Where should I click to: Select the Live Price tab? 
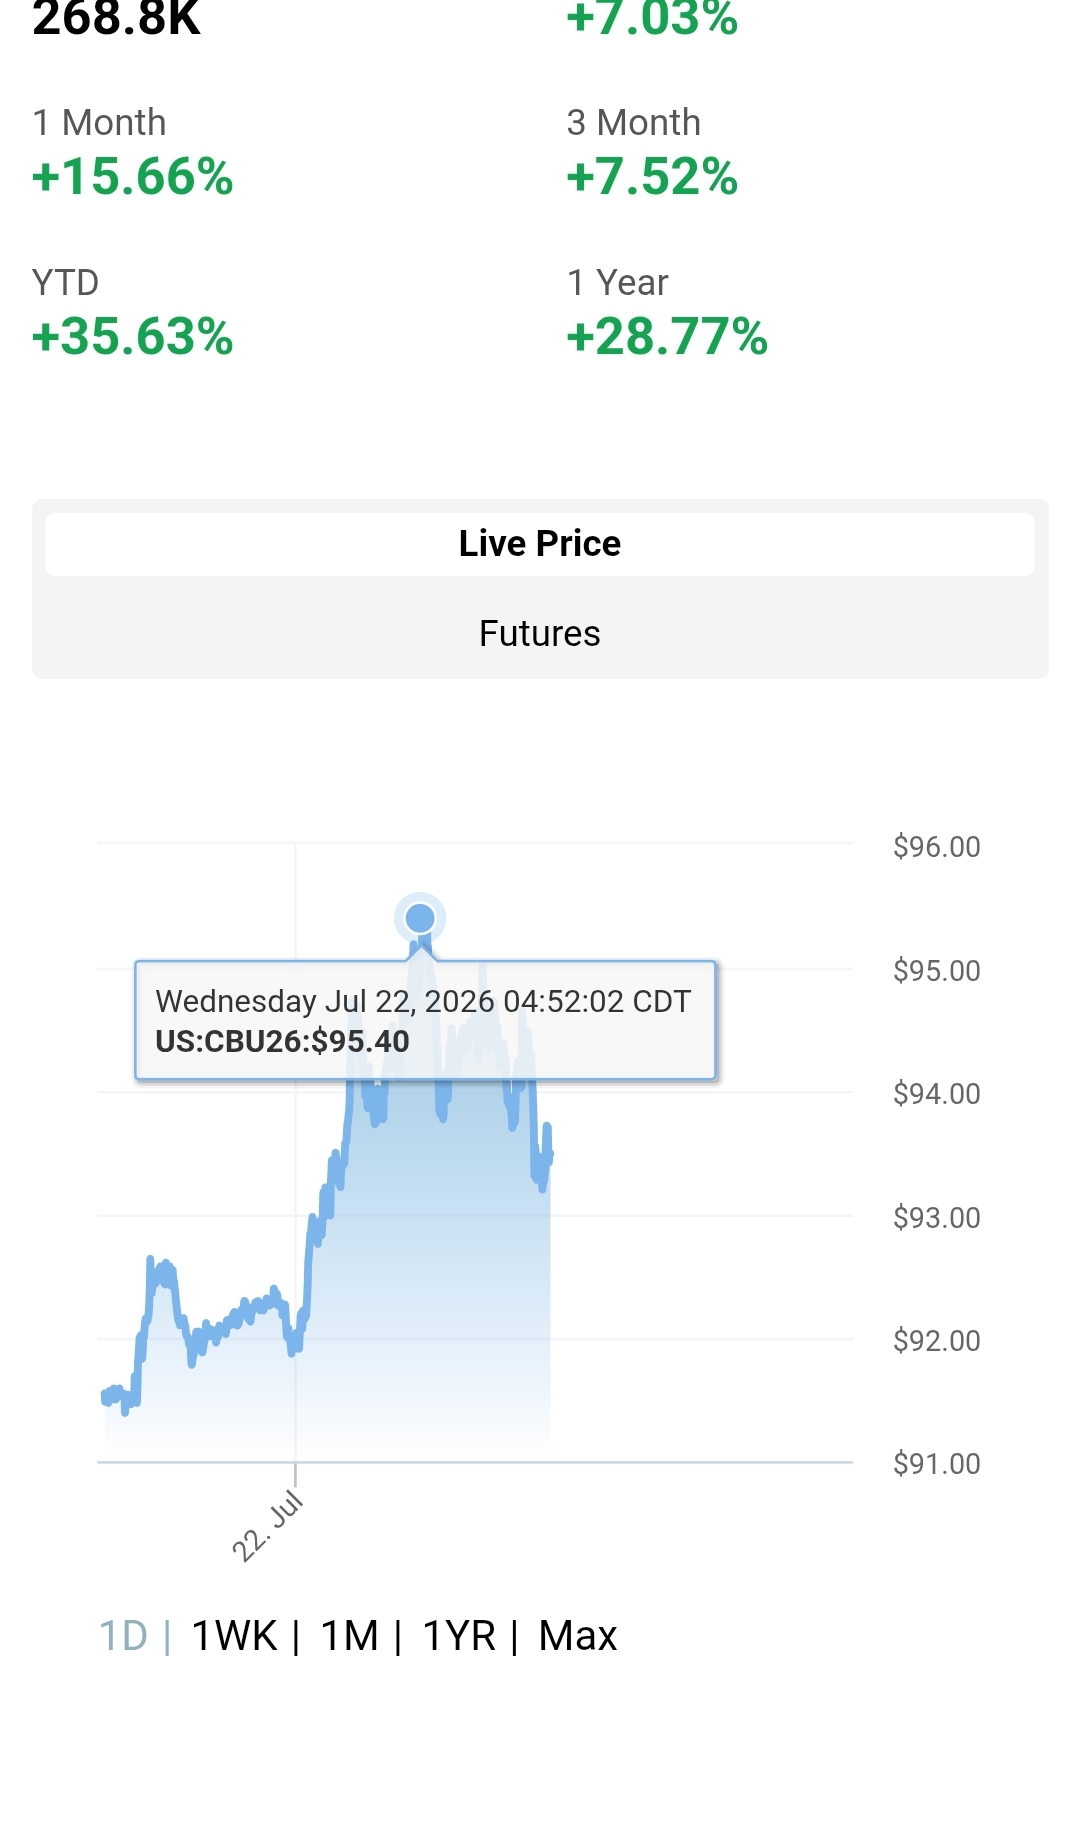540,544
